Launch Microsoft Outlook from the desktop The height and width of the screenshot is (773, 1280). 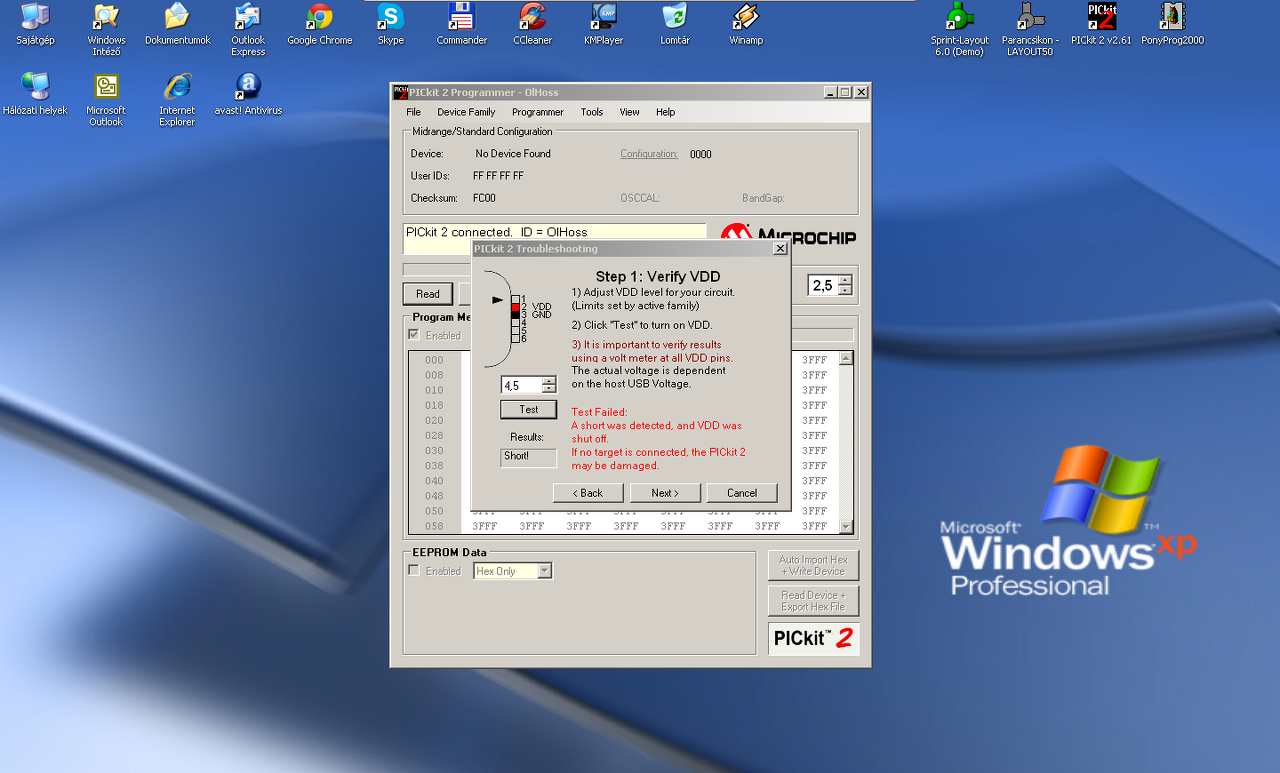[106, 99]
